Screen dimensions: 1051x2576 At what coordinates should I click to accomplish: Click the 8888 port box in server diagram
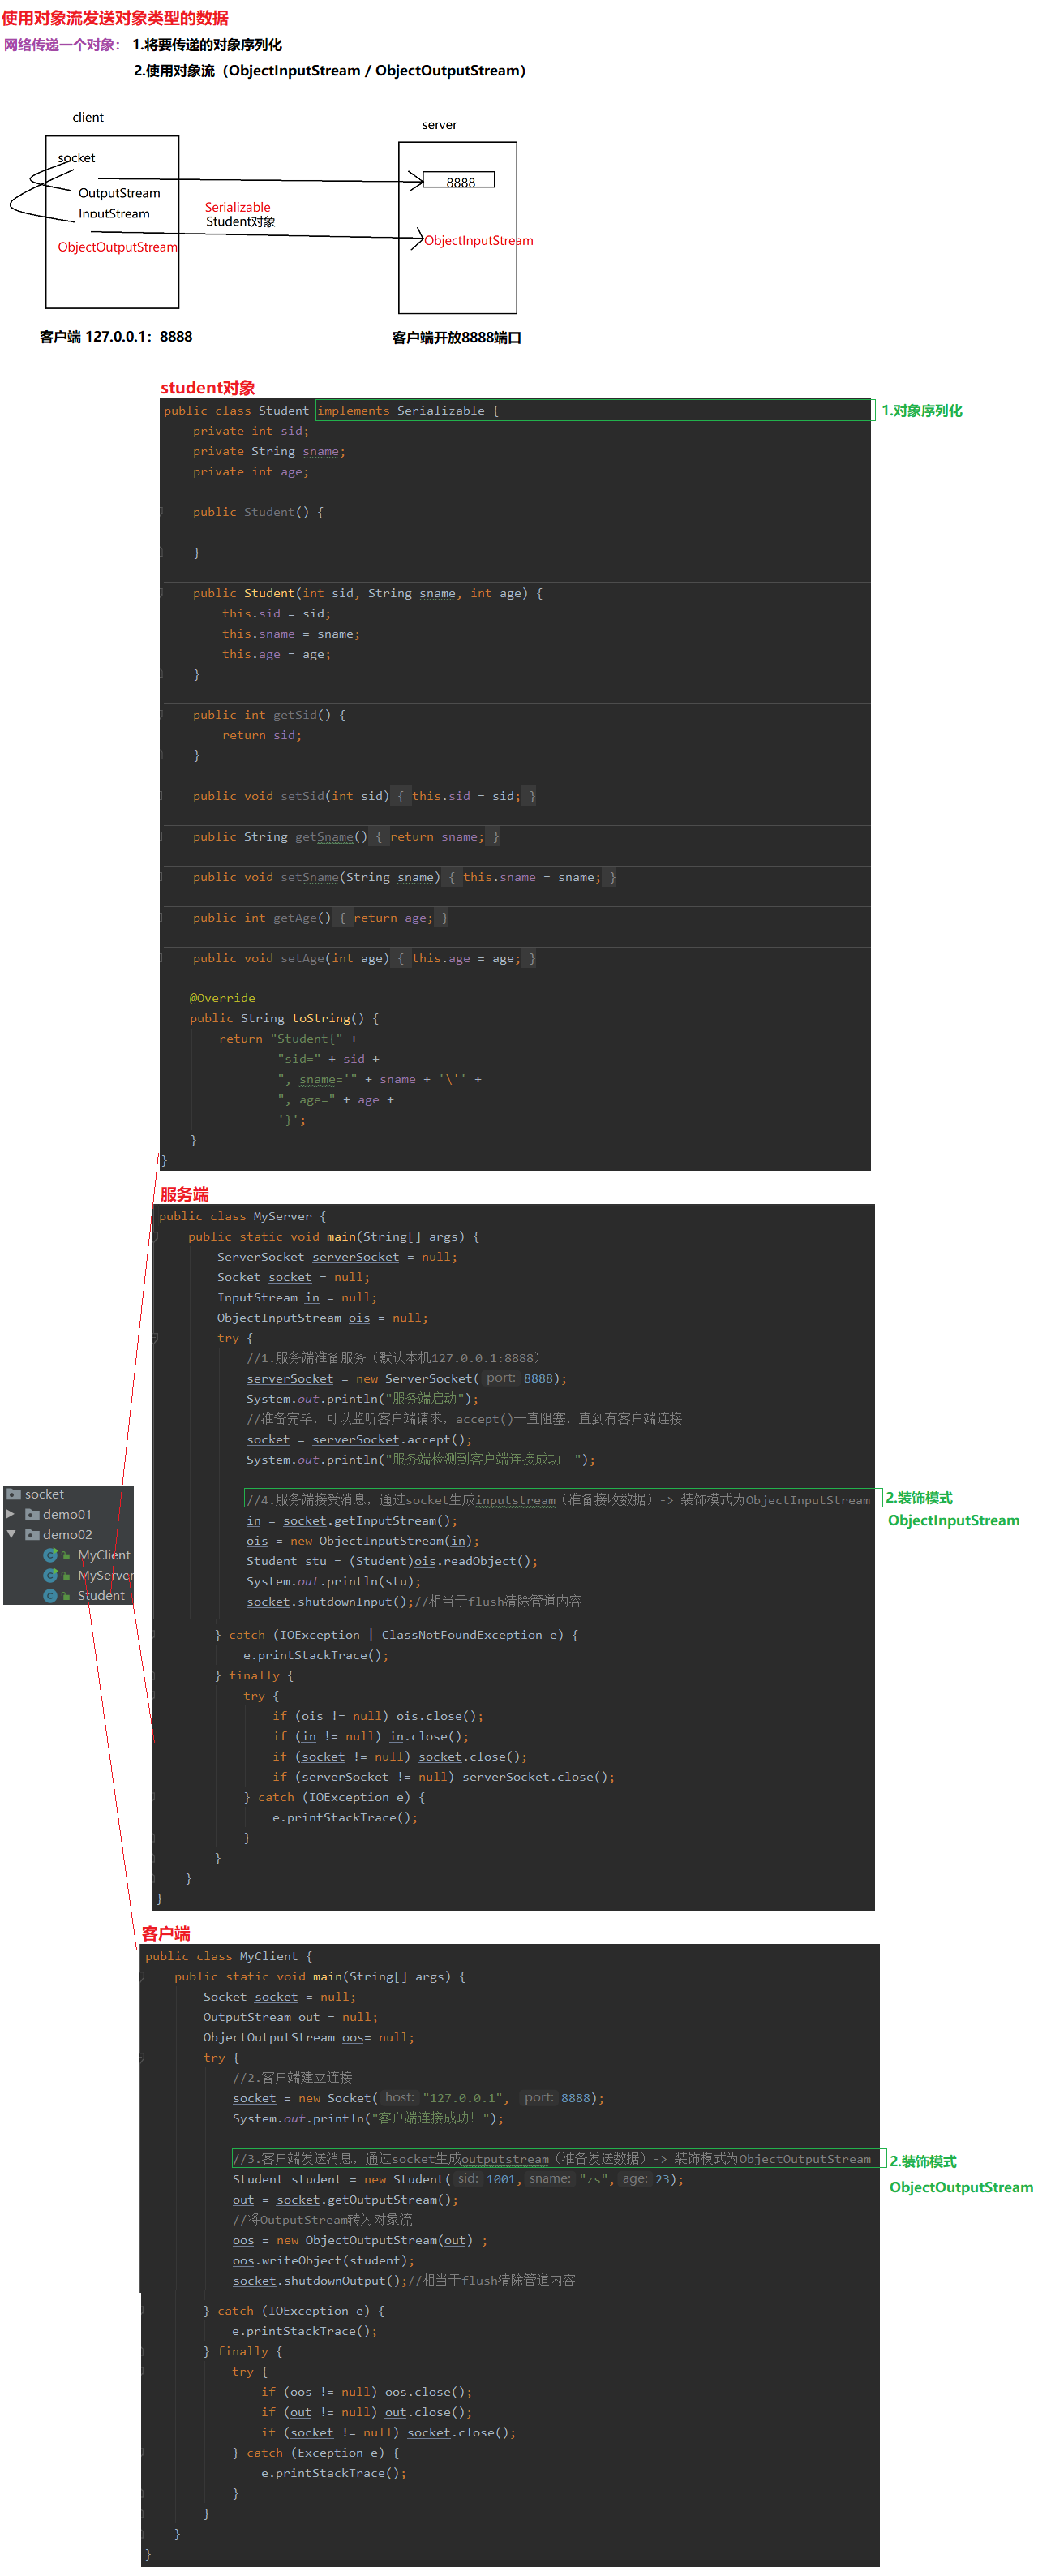459,181
